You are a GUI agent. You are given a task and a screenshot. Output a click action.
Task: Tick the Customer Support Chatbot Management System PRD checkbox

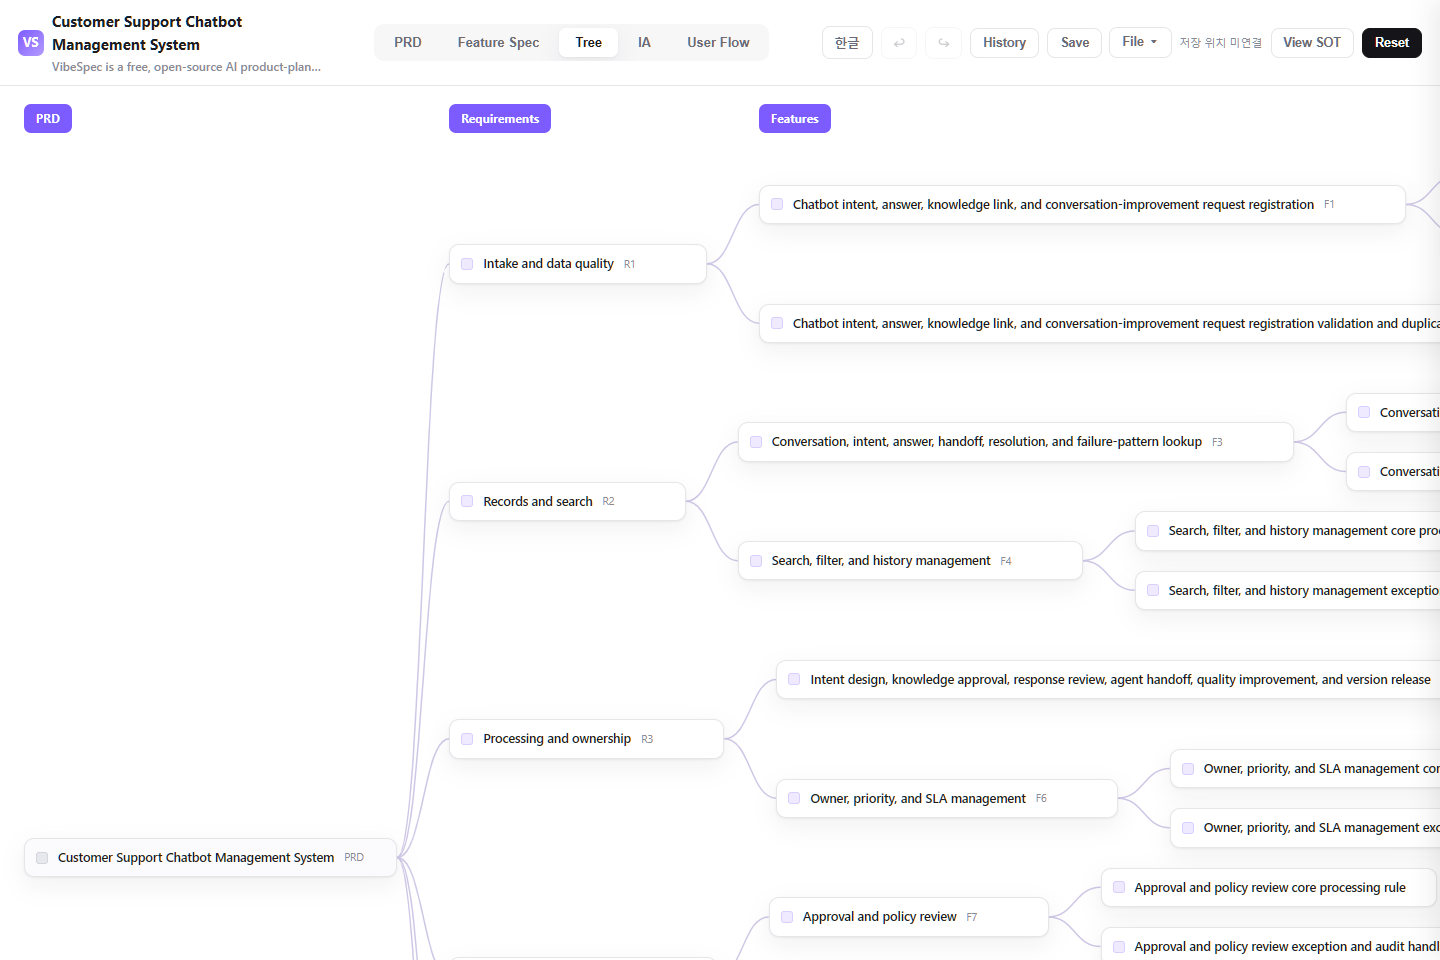point(42,858)
